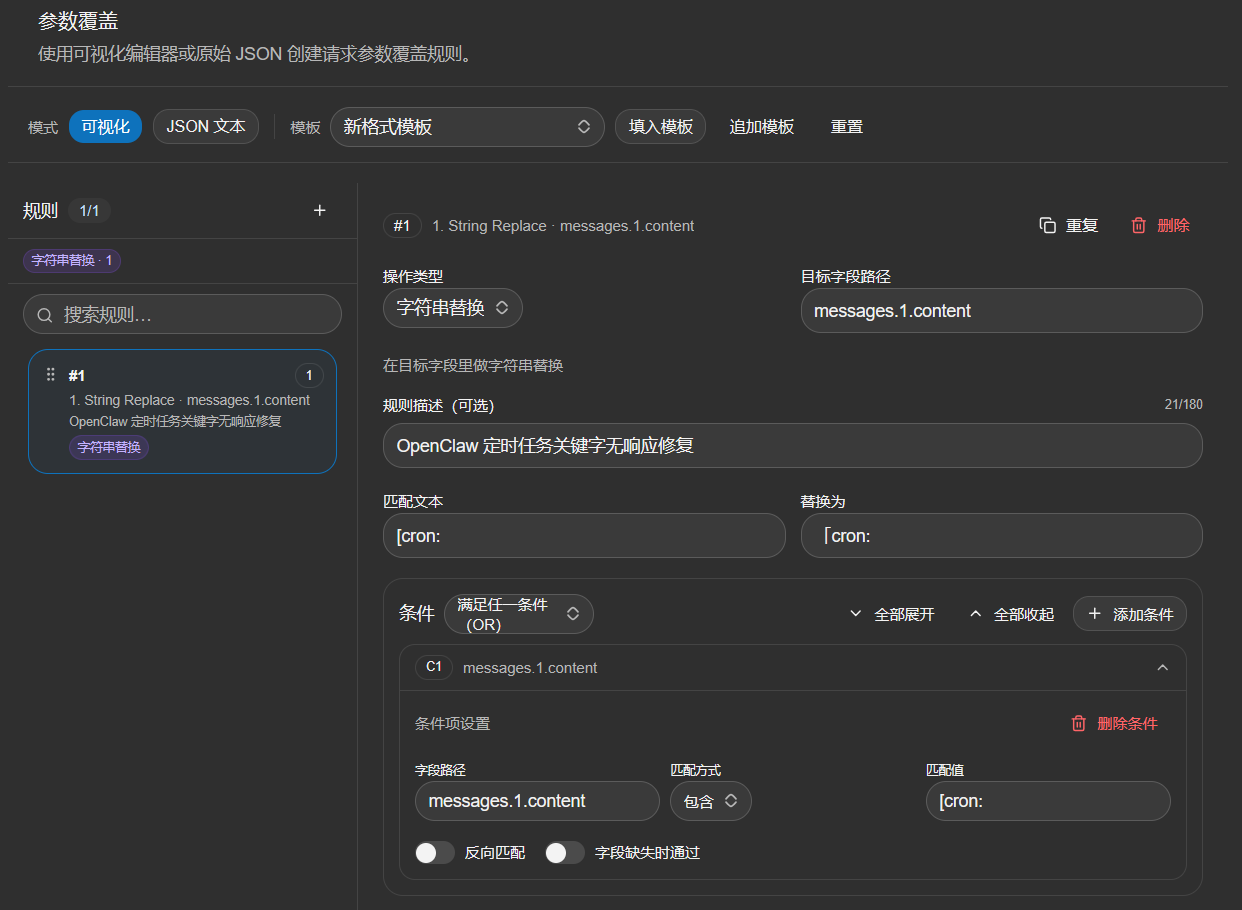Click the search magnifier icon in rules search

[x=45, y=315]
